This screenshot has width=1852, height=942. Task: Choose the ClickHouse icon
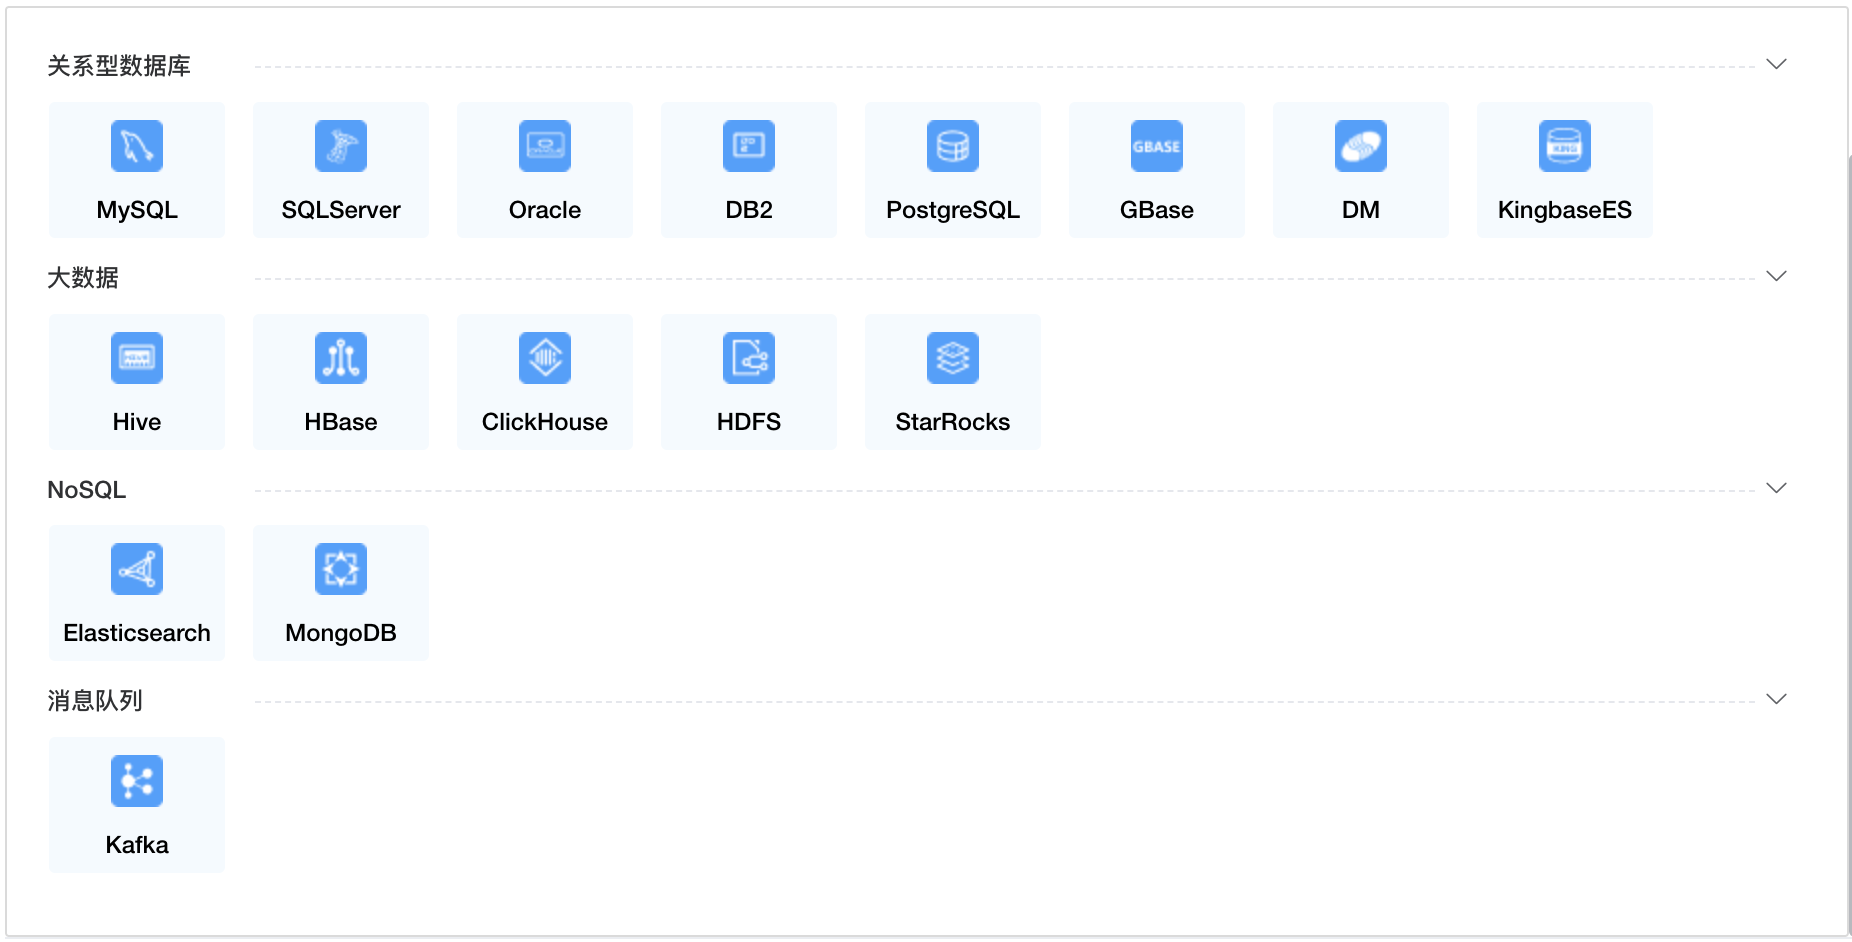tap(545, 359)
